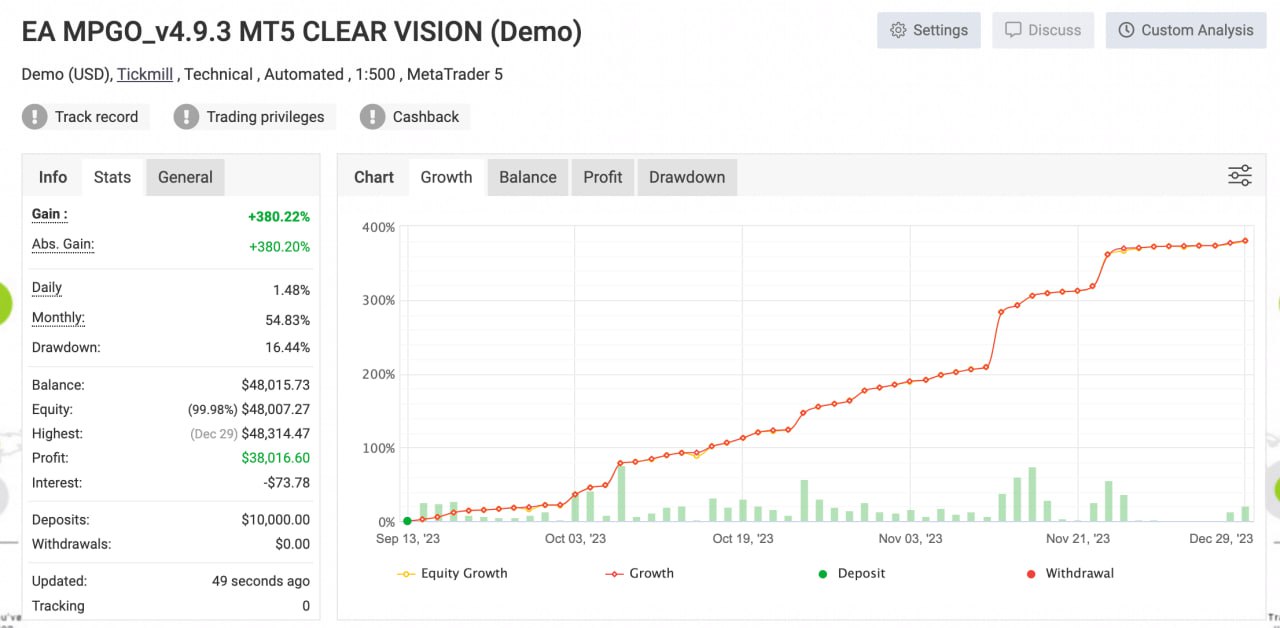Click the gear icon in Settings button

(898, 30)
